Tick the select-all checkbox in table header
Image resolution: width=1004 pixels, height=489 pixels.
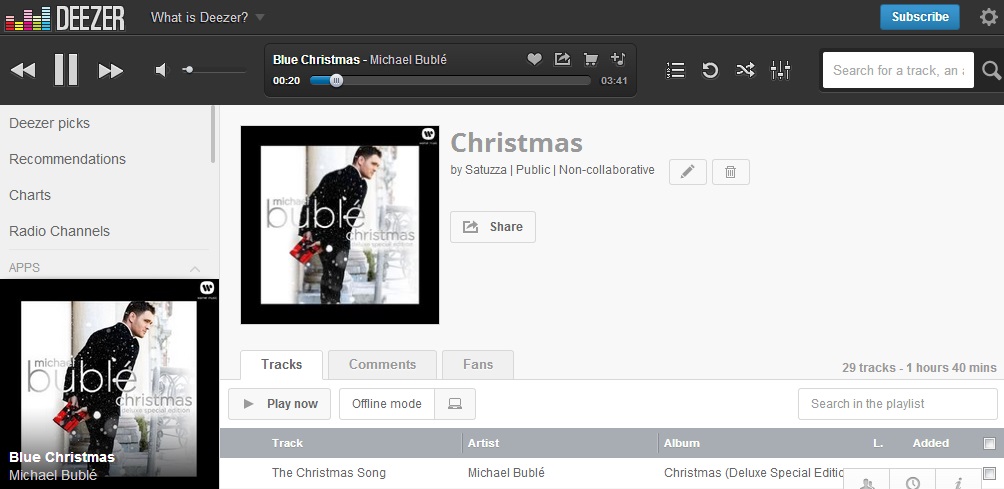click(x=989, y=444)
